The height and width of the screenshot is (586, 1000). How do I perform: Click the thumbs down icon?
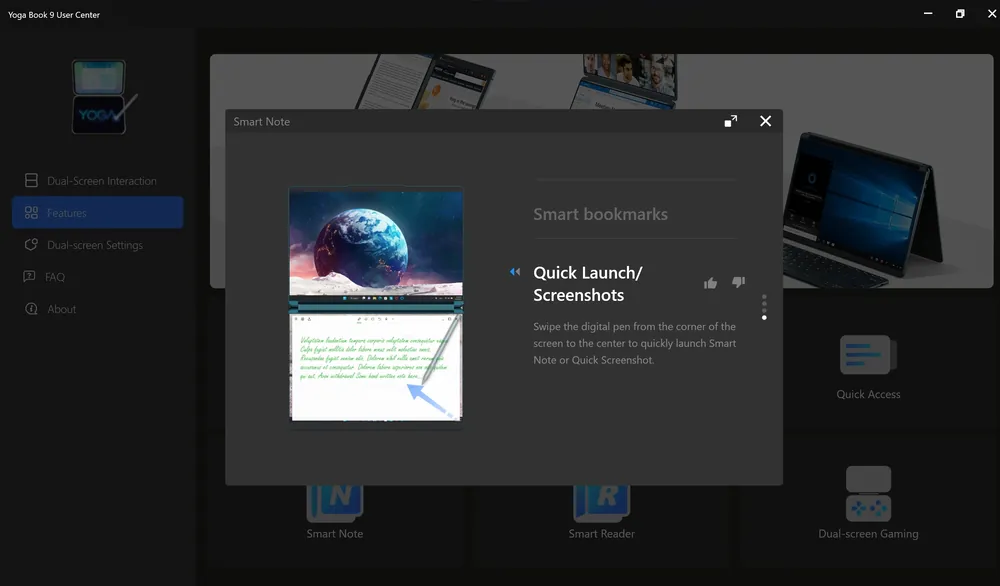[x=739, y=282]
